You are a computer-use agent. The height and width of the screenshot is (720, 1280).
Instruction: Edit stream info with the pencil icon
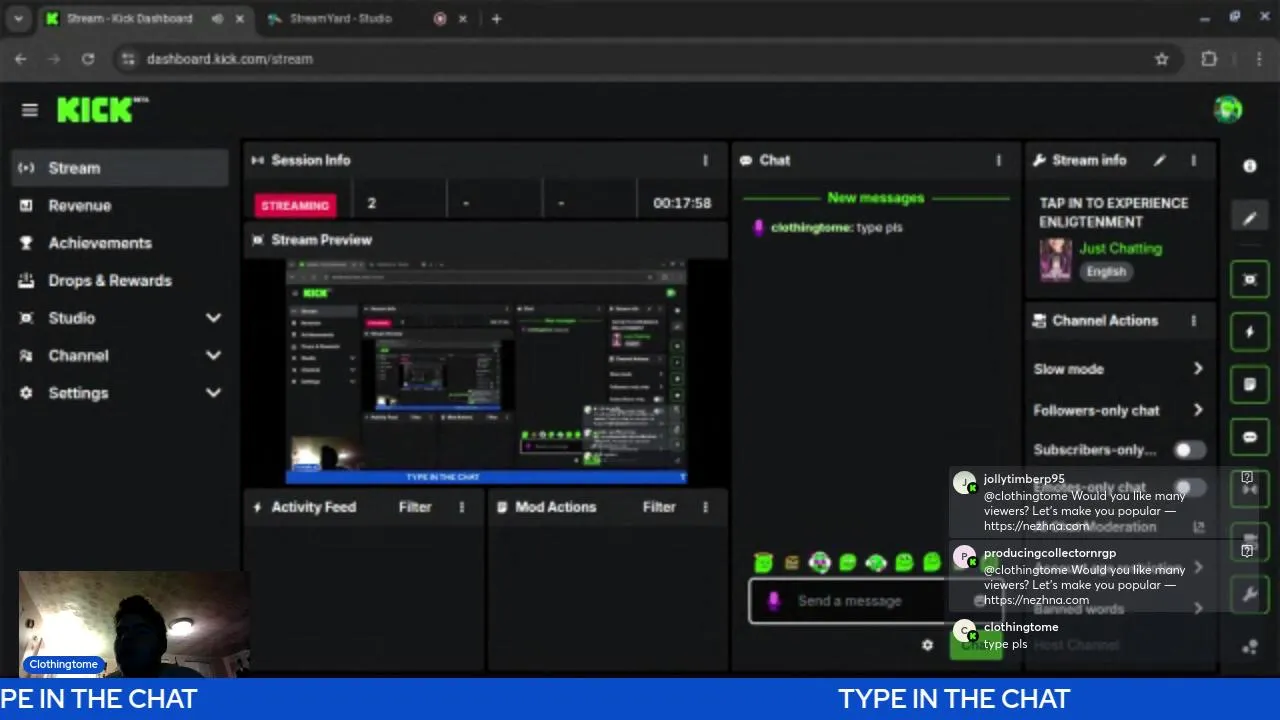[x=1160, y=160]
